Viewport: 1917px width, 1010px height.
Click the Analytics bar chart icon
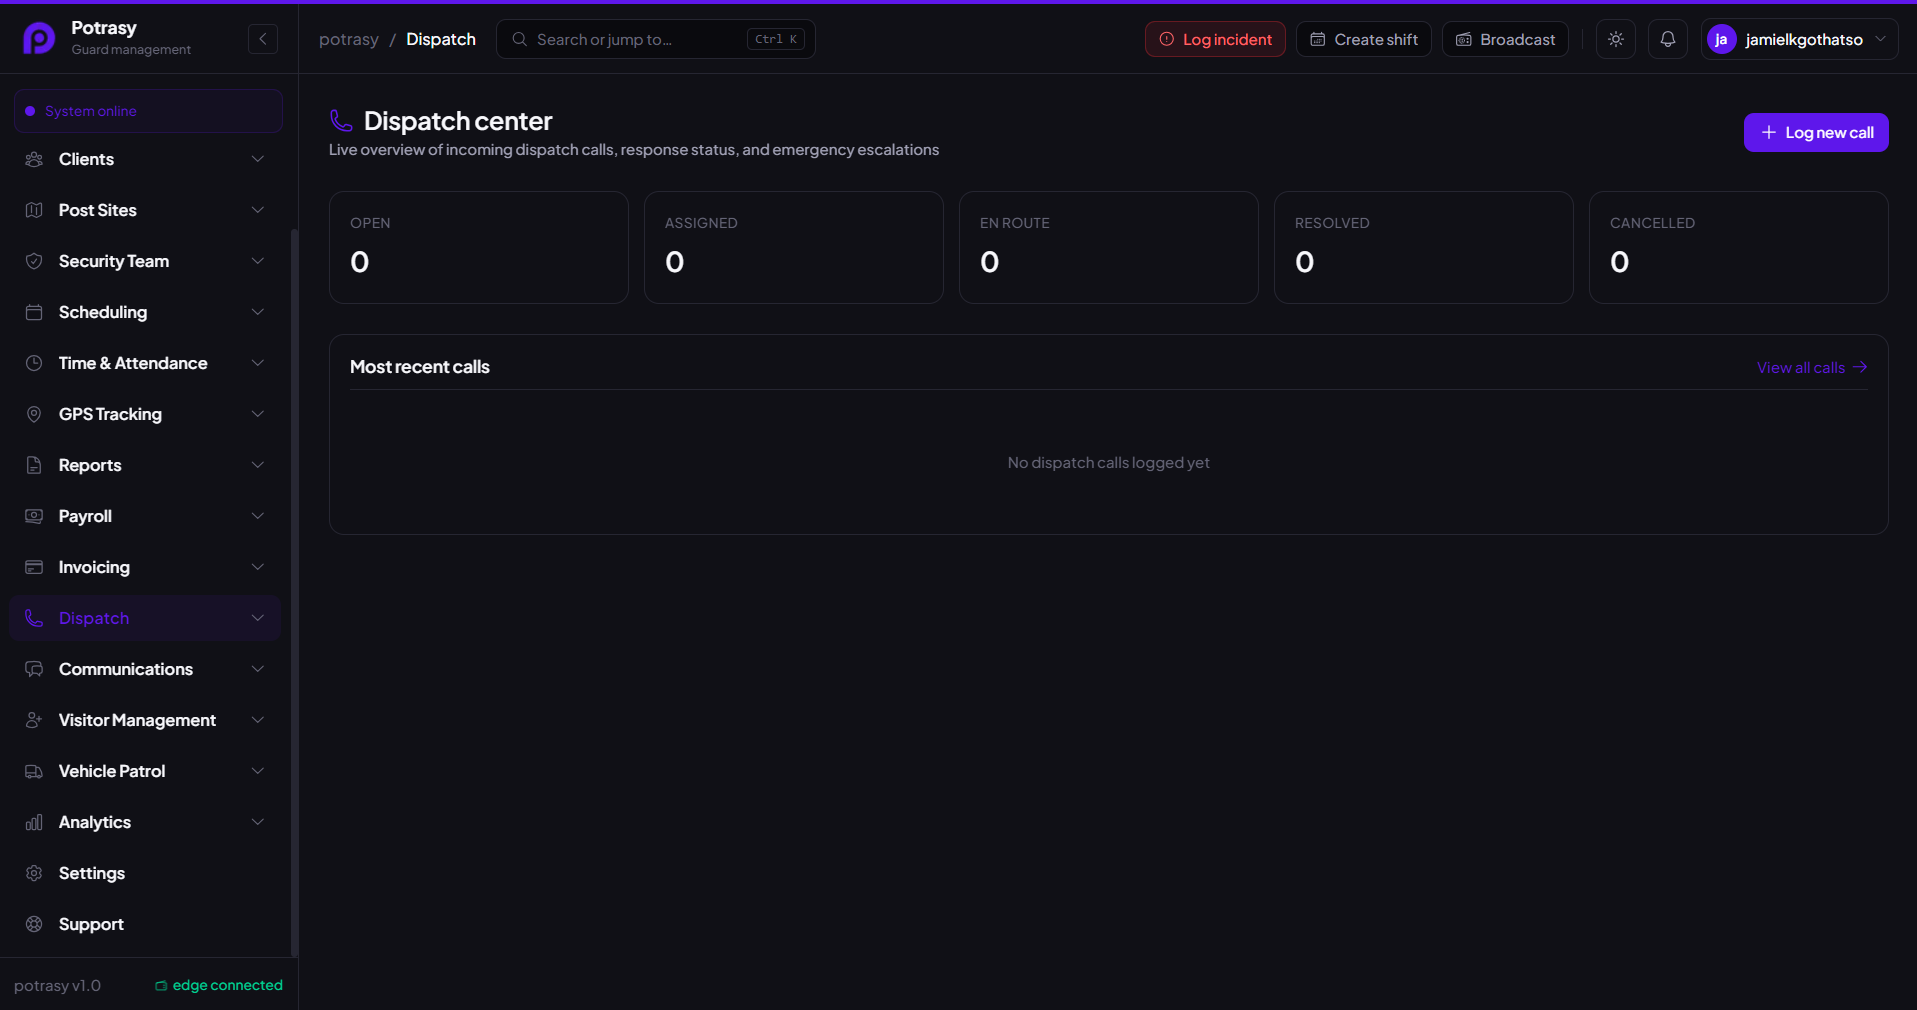[34, 822]
